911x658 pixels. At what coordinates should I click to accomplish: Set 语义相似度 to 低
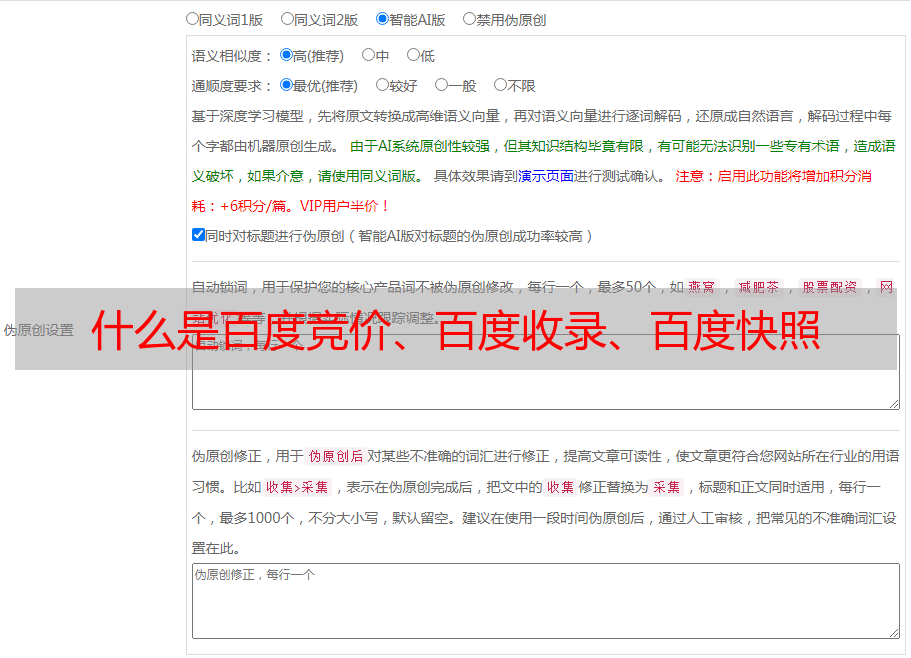click(413, 55)
